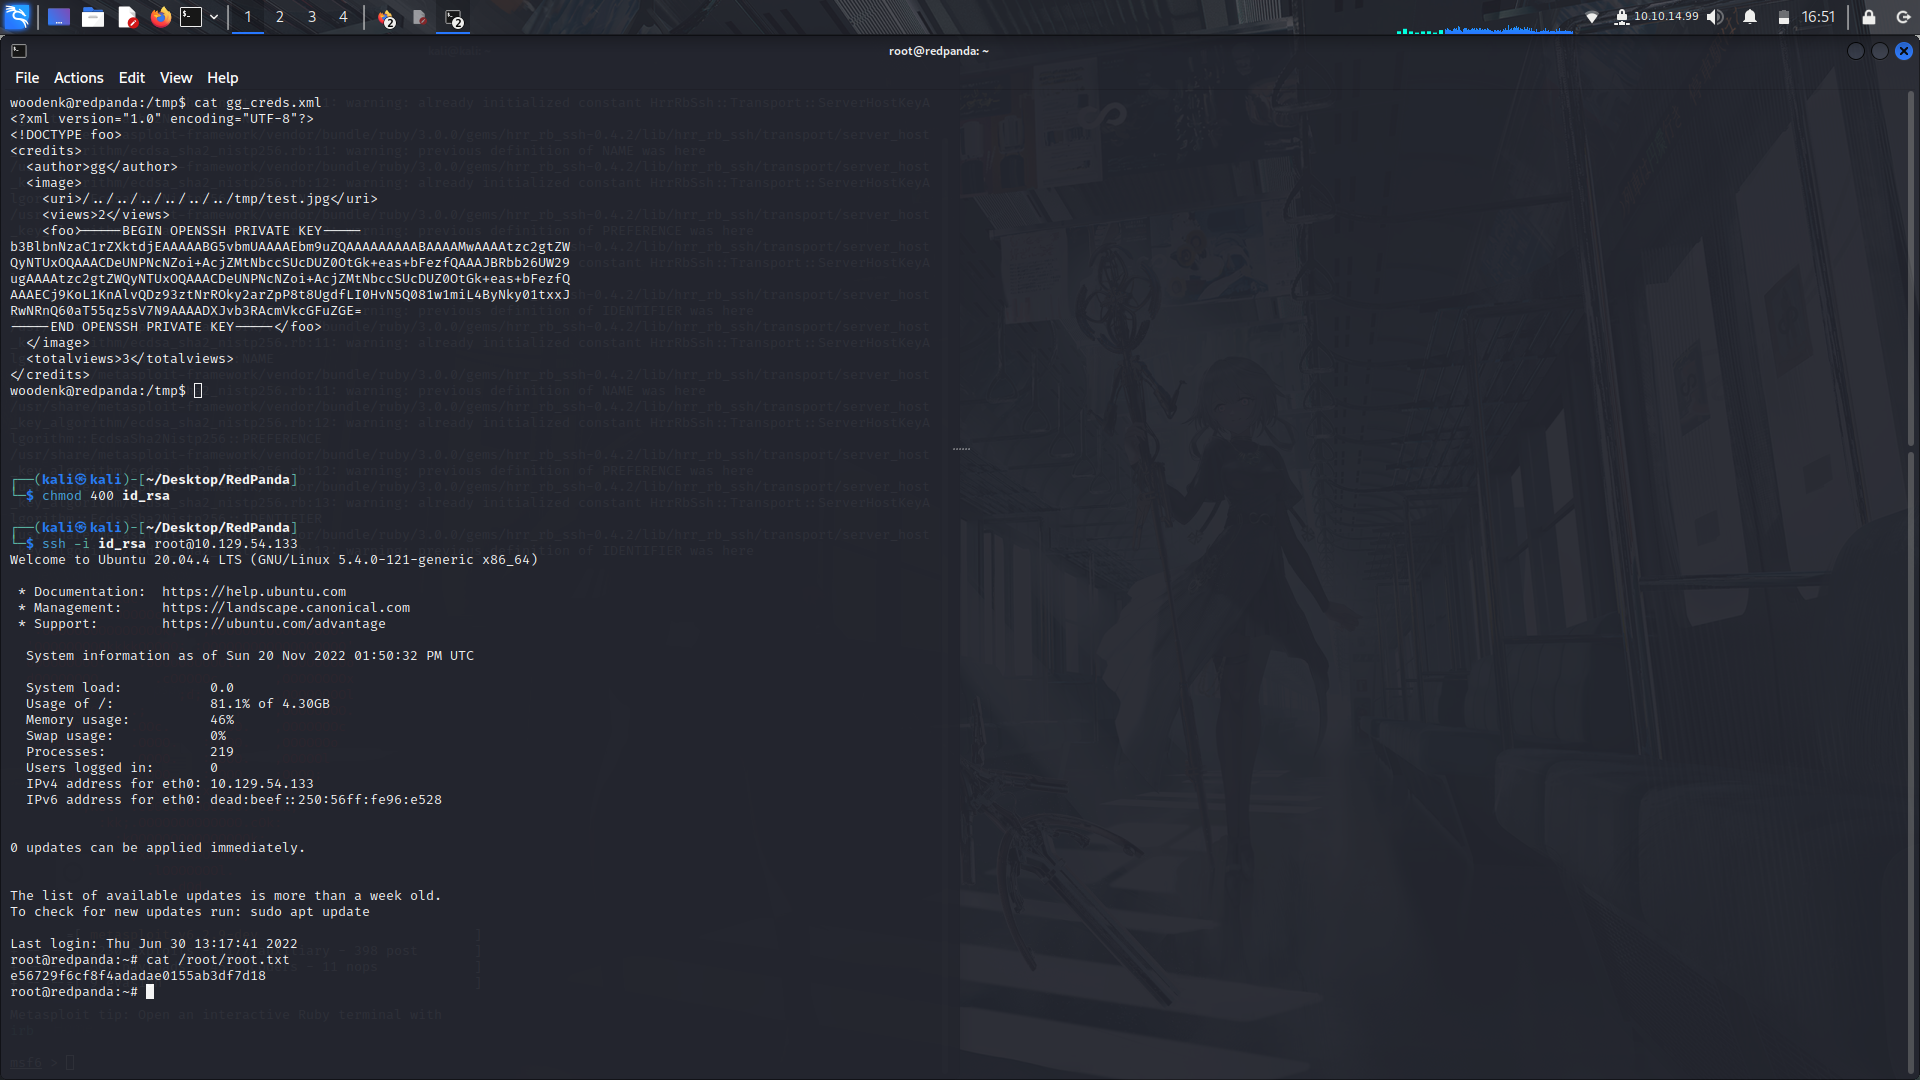The width and height of the screenshot is (1920, 1080).
Task: Open a new terminal from the taskbar launcher
Action: coord(190,17)
